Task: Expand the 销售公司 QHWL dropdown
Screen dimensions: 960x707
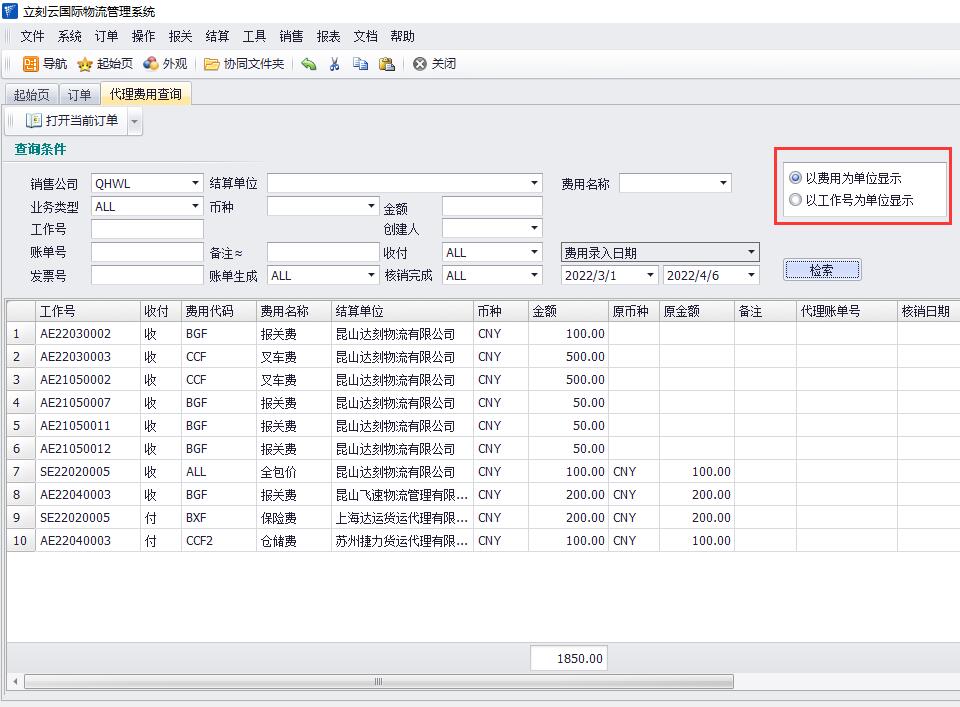Action: tap(195, 183)
